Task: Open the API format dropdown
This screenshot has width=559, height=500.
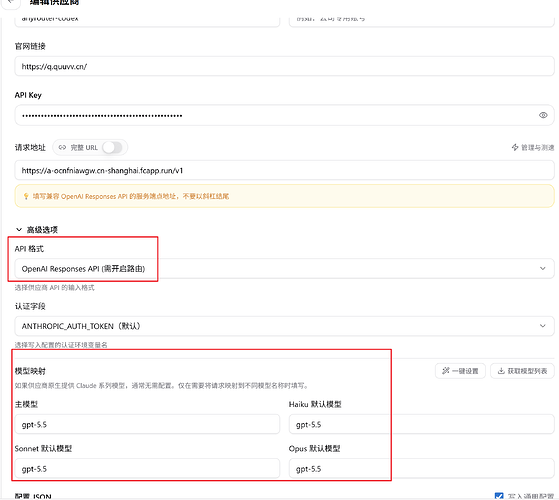Action: tap(284, 268)
